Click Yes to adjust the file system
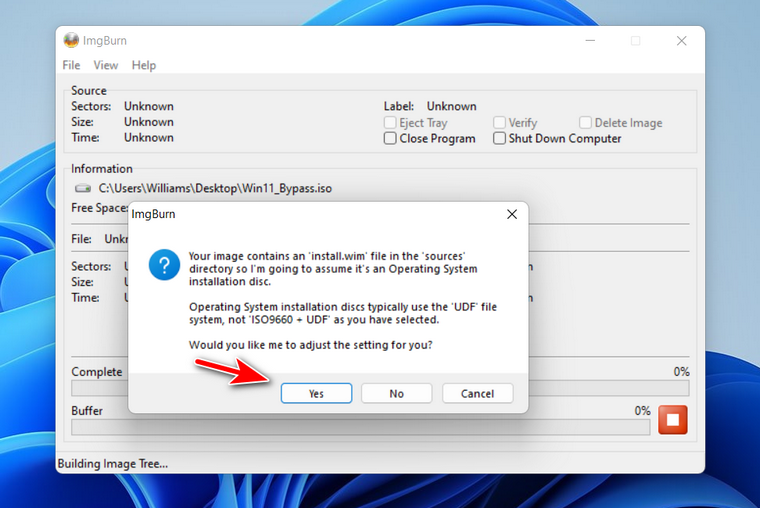 click(316, 393)
